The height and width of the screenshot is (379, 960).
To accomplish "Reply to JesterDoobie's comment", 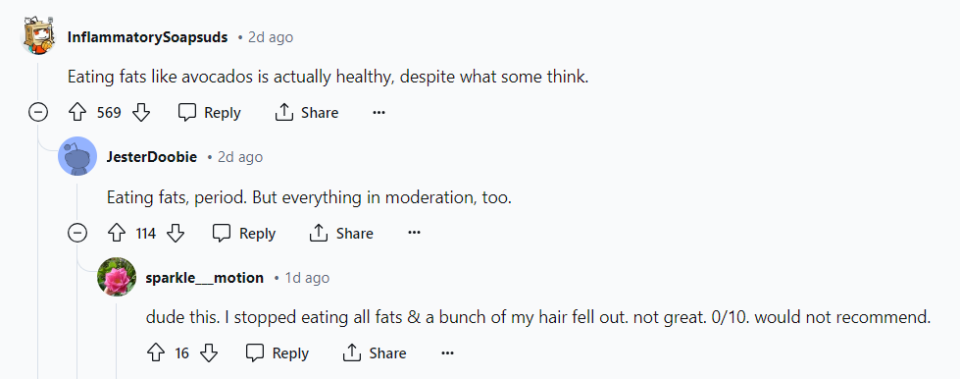I will (244, 233).
